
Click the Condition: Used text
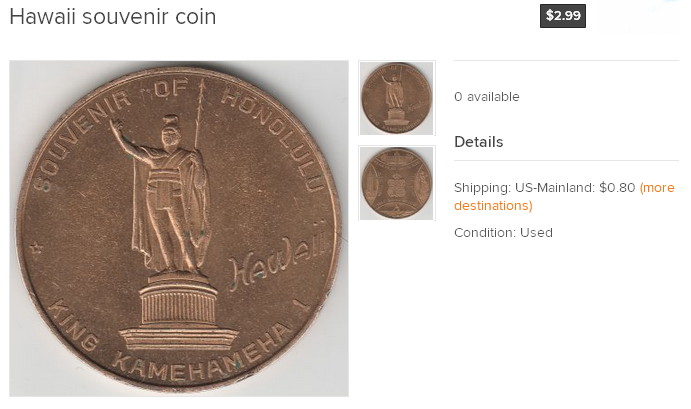click(503, 232)
